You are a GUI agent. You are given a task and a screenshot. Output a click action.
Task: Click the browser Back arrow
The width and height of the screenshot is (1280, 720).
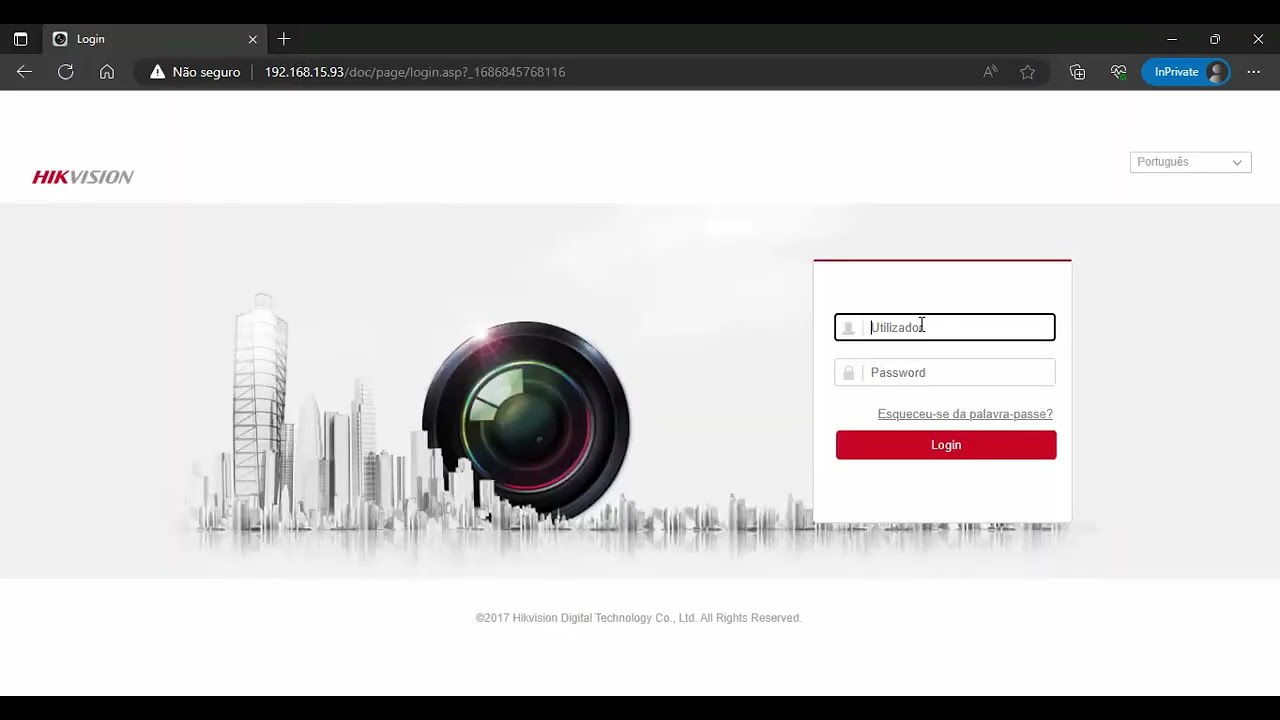click(24, 72)
